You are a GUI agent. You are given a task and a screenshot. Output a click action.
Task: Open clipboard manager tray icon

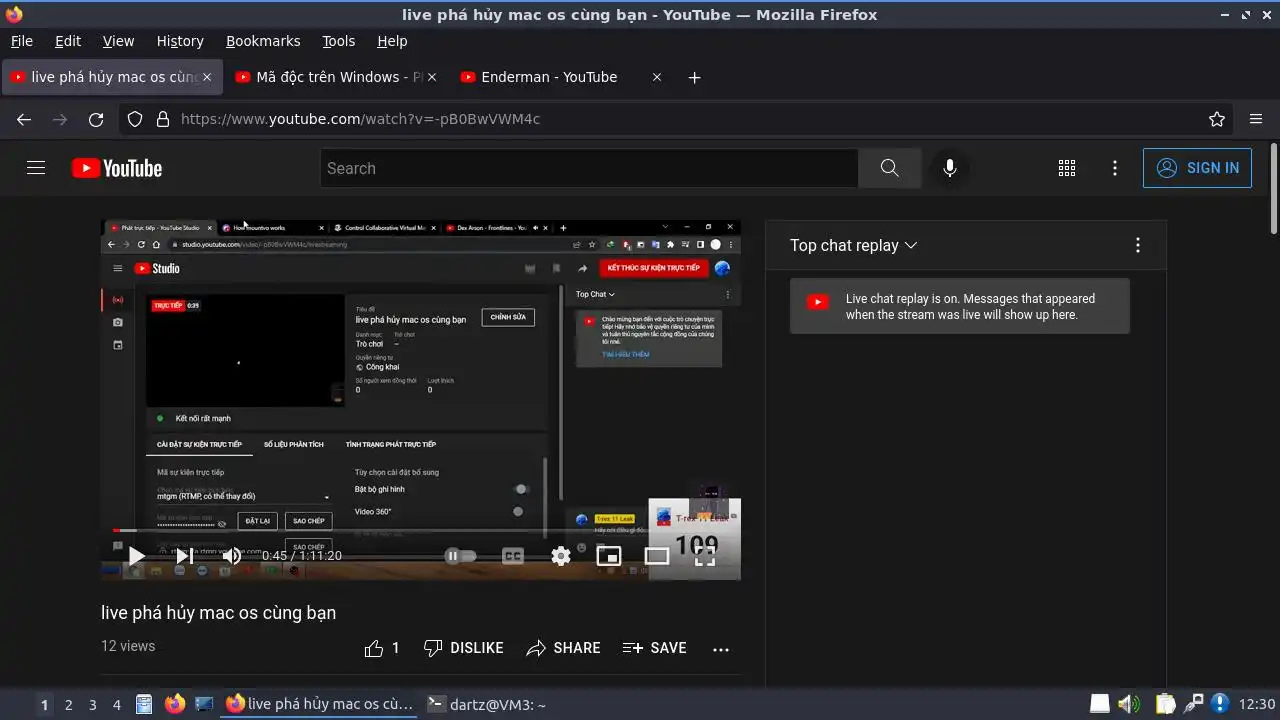tap(1165, 704)
